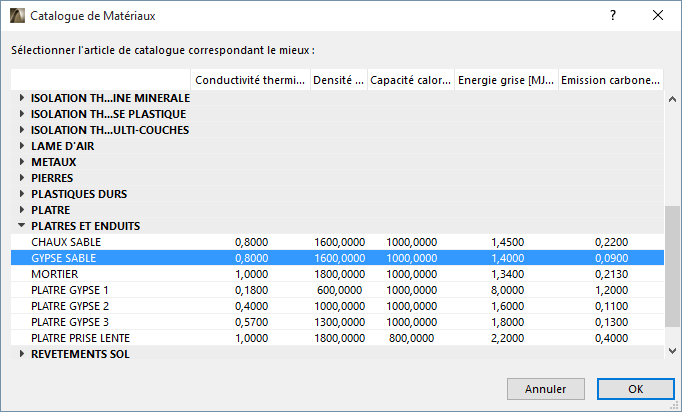This screenshot has width=682, height=412.
Task: Expand the LAME D'AIR category
Action: pyautogui.click(x=23, y=146)
